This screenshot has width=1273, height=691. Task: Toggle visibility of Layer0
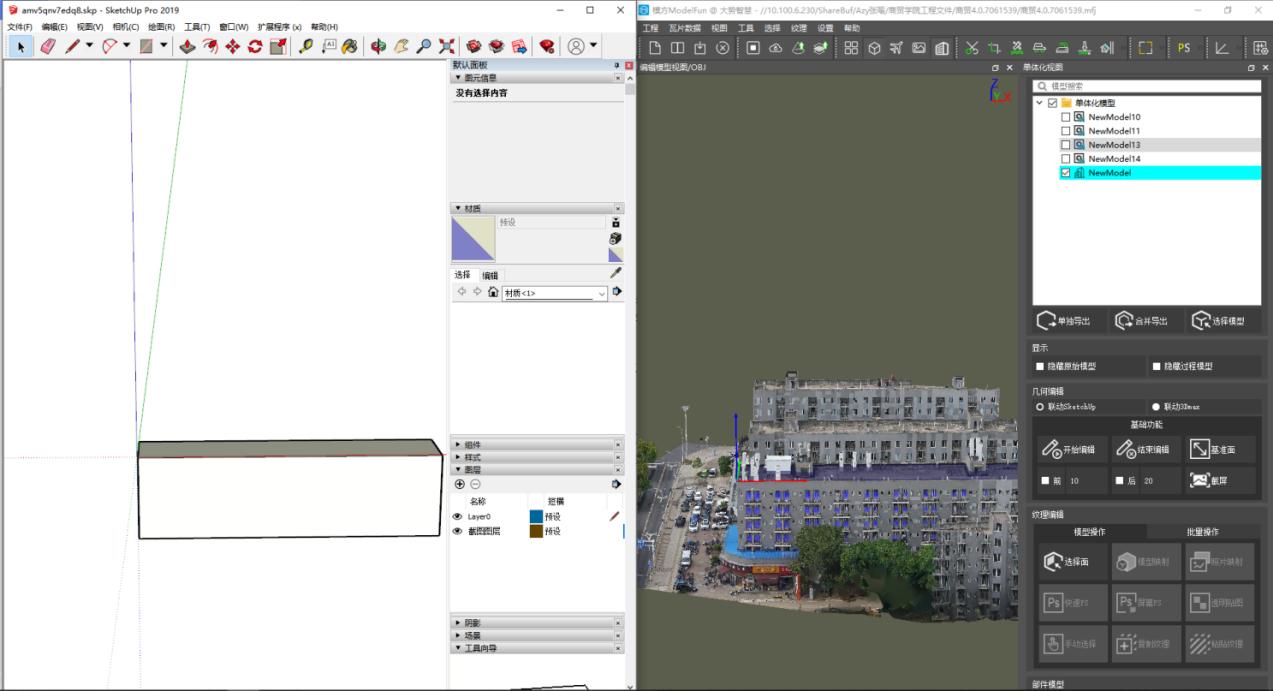(458, 517)
